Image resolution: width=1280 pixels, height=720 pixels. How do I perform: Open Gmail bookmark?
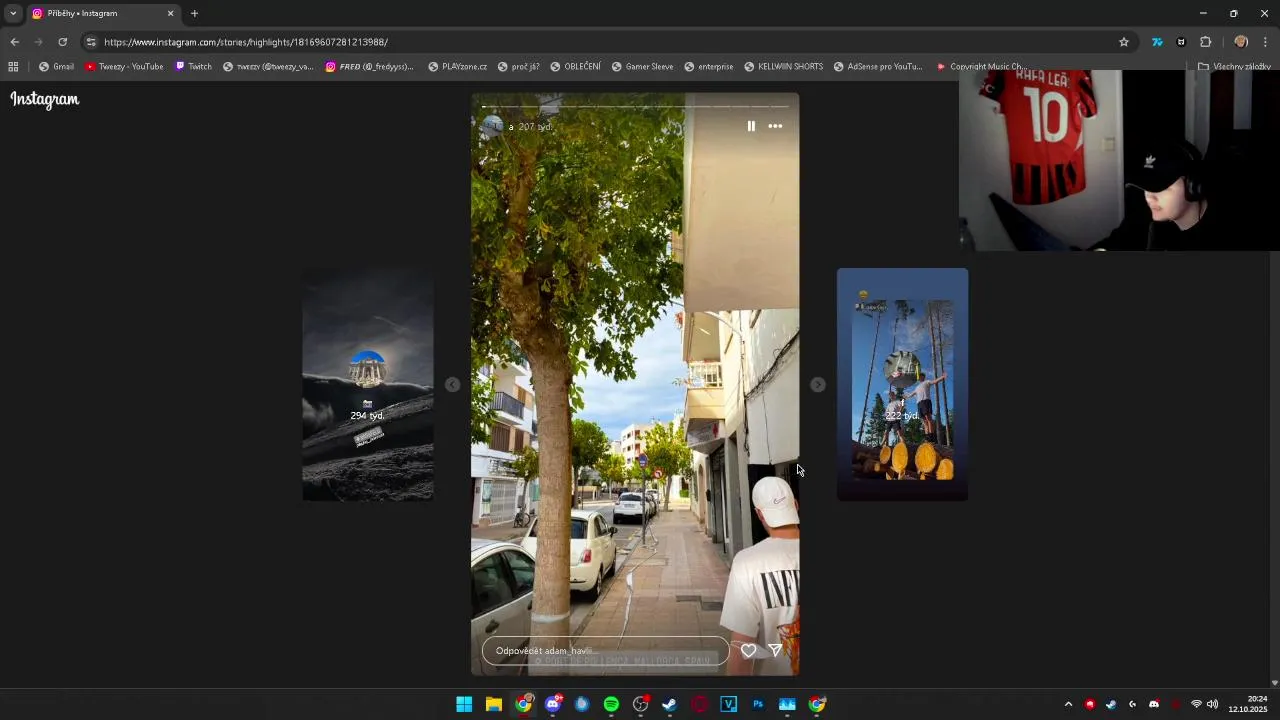coord(56,67)
